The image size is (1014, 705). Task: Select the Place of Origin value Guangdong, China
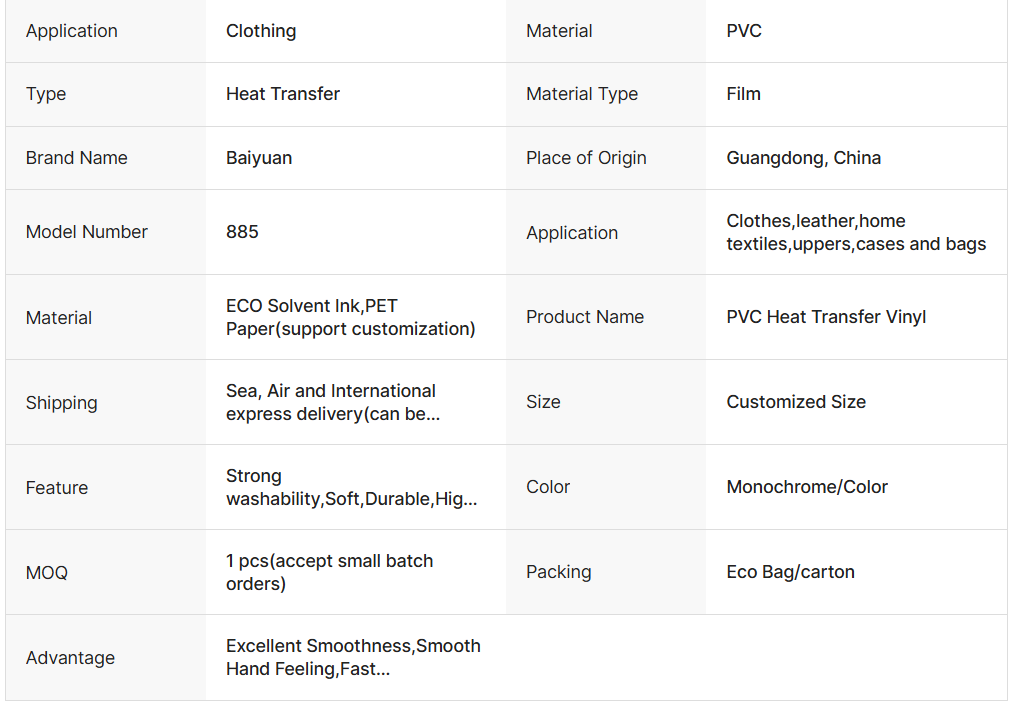(x=803, y=158)
